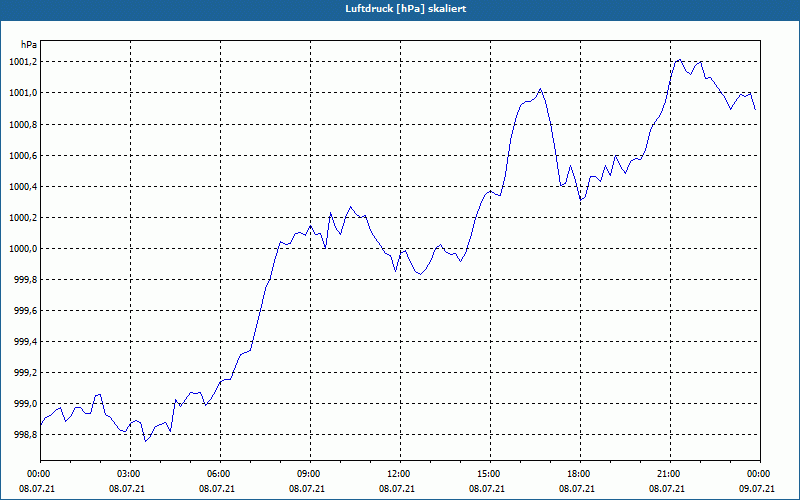Click the 'hPa' unit label
The image size is (800, 500).
coord(29,44)
